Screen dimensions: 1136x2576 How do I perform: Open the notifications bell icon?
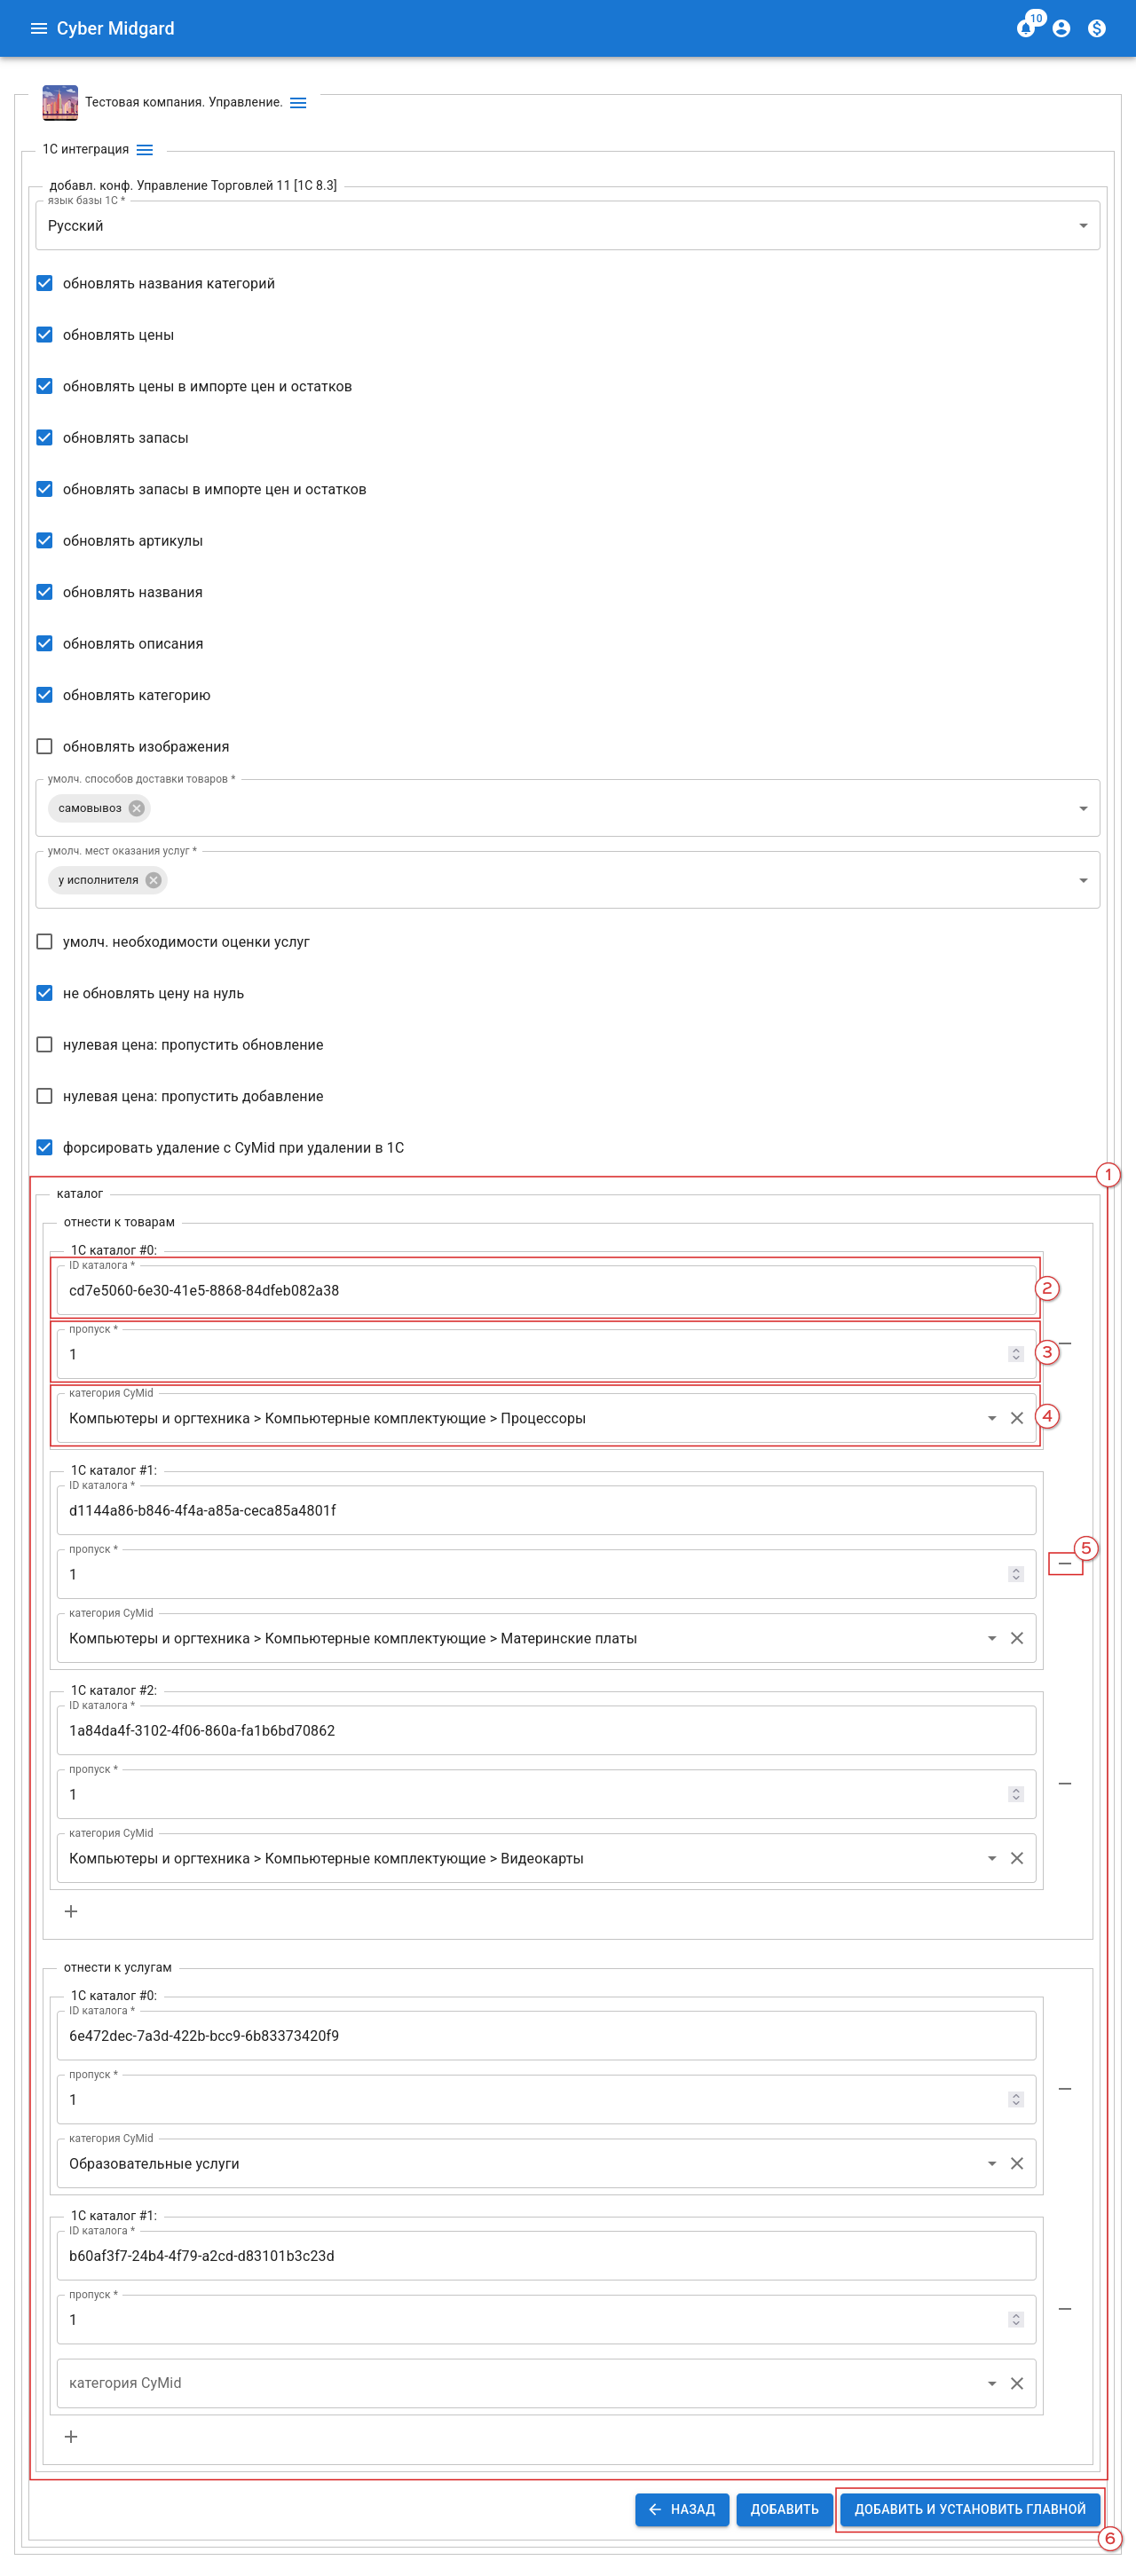[1025, 28]
